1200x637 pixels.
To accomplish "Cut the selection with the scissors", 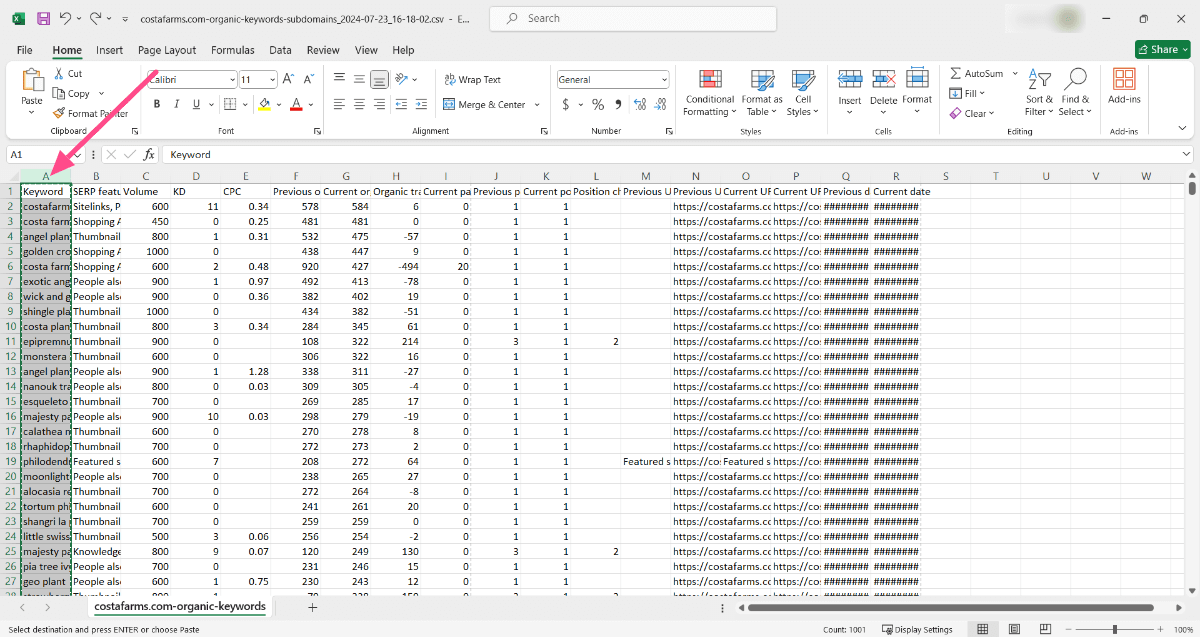I will (68, 74).
